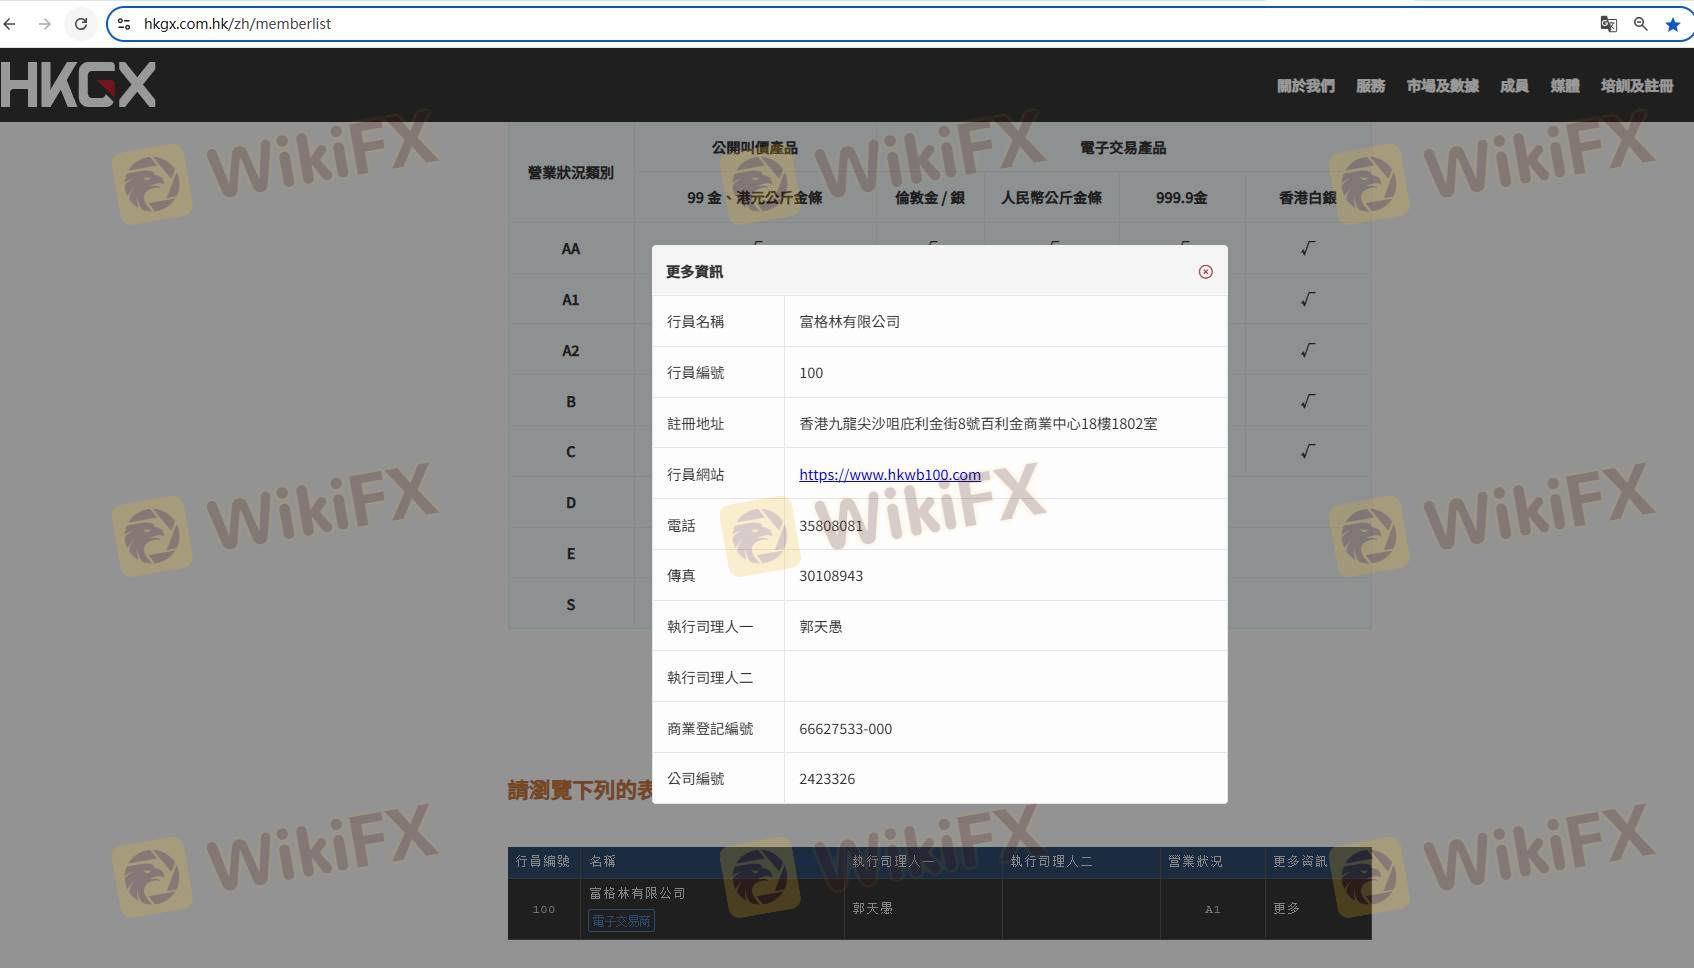1694x968 pixels.
Task: Select fax number 30108943
Action: tap(831, 576)
